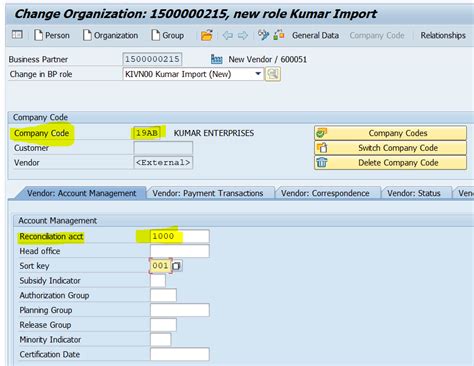The height and width of the screenshot is (366, 474).
Task: Click the Certification Date field
Action: coord(180,354)
